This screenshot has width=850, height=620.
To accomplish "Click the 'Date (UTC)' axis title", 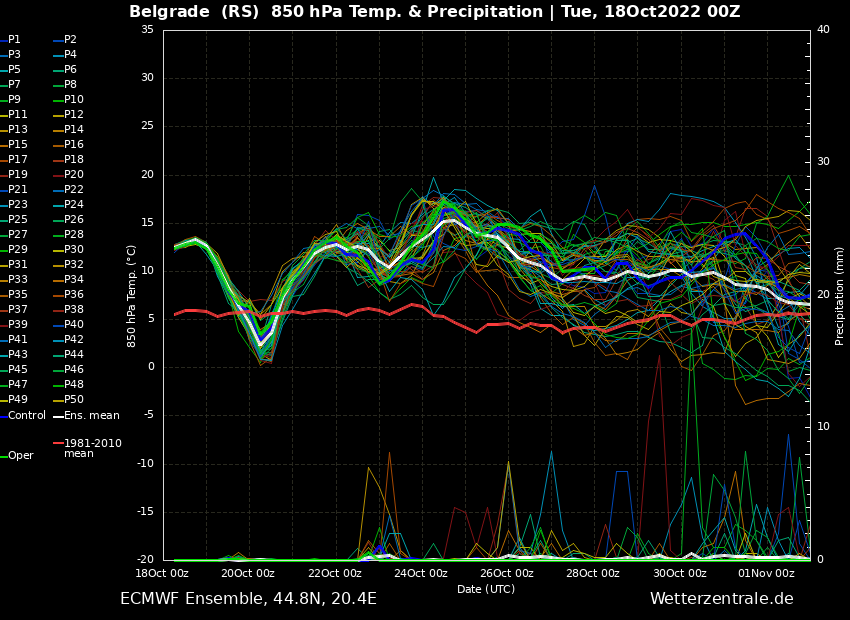I will pos(486,589).
